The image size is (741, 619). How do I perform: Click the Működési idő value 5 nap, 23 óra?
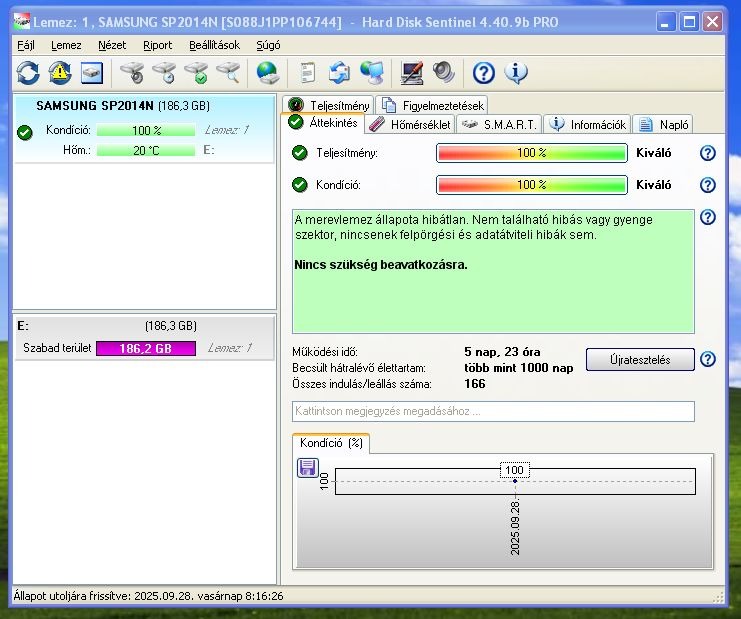pyautogui.click(x=502, y=352)
